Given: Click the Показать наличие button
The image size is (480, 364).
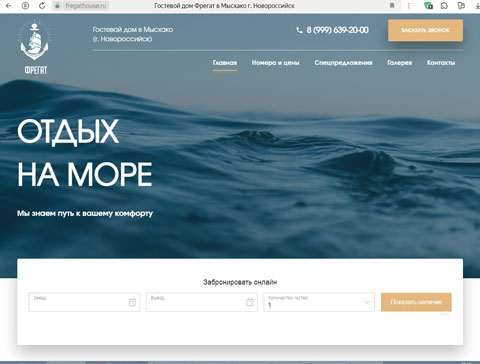Looking at the screenshot, I should tap(416, 302).
